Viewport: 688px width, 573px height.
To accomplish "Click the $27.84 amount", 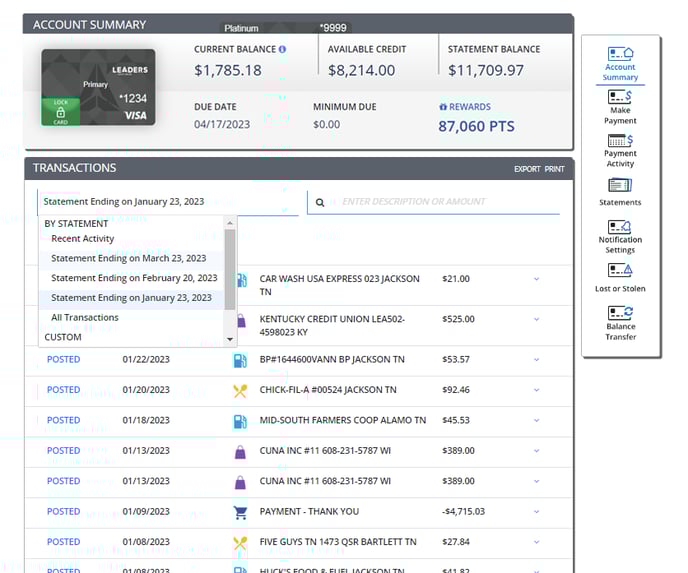I will (x=456, y=542).
